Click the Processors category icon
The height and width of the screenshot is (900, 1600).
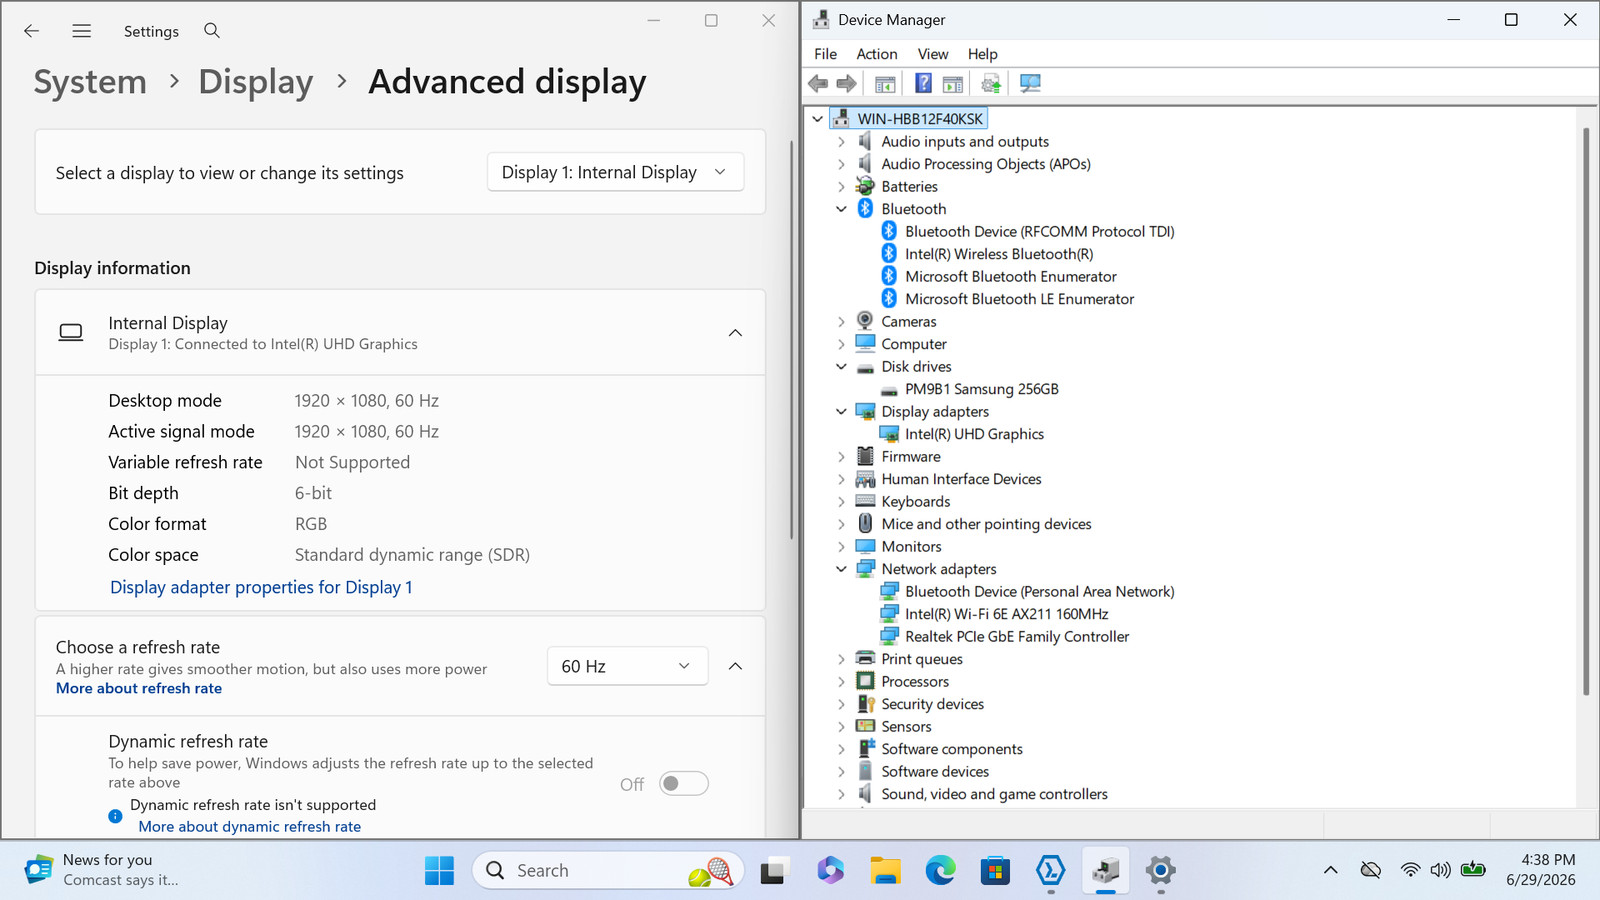pyautogui.click(x=865, y=681)
